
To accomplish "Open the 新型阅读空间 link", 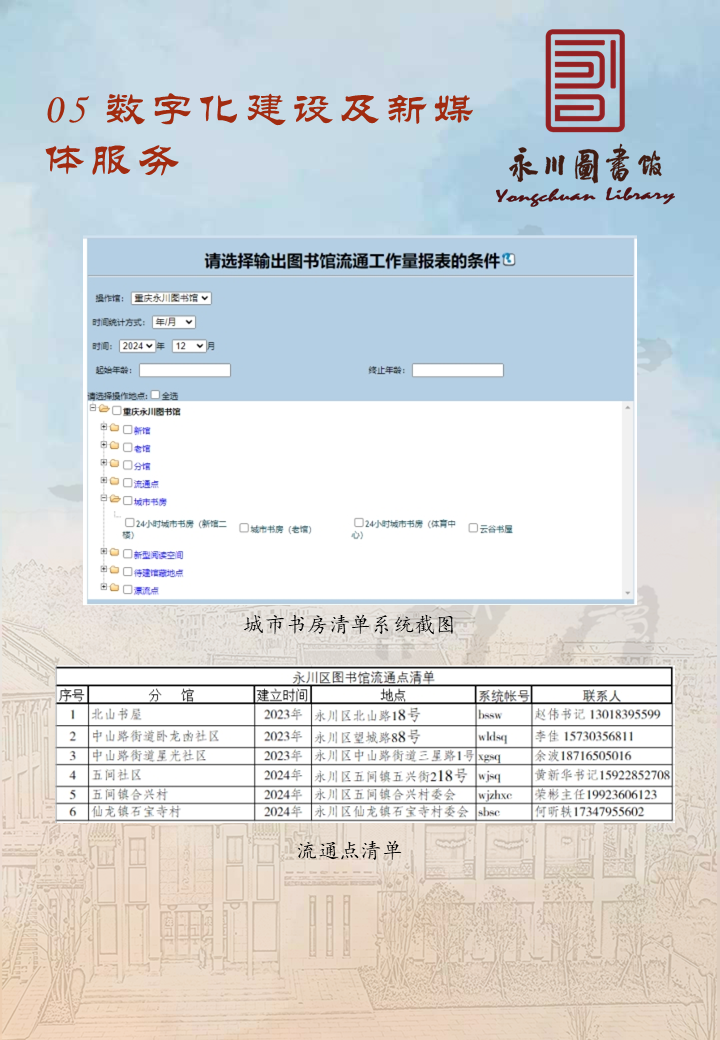I will 158,554.
